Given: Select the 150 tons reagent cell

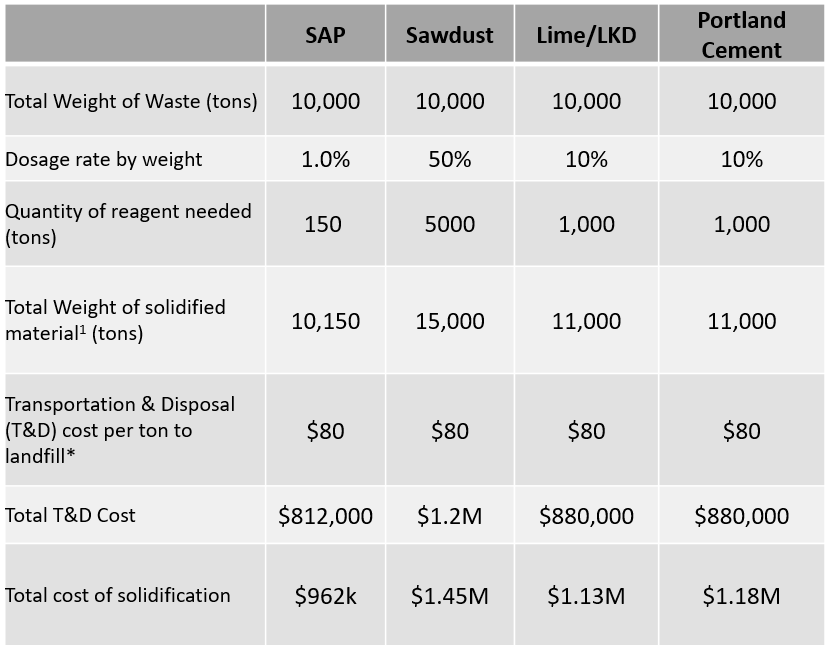Looking at the screenshot, I should point(326,224).
